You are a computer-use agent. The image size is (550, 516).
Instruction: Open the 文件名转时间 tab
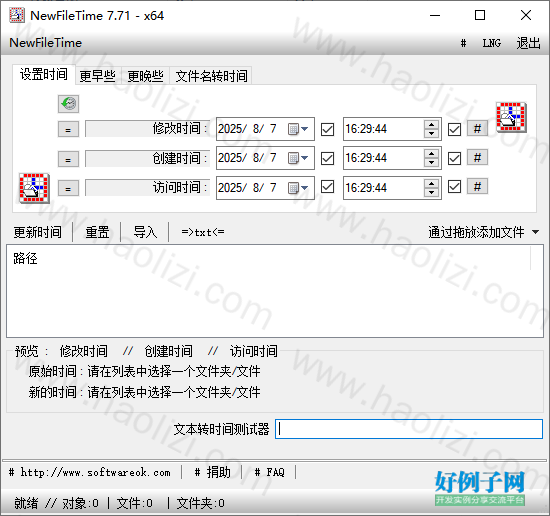click(x=211, y=76)
